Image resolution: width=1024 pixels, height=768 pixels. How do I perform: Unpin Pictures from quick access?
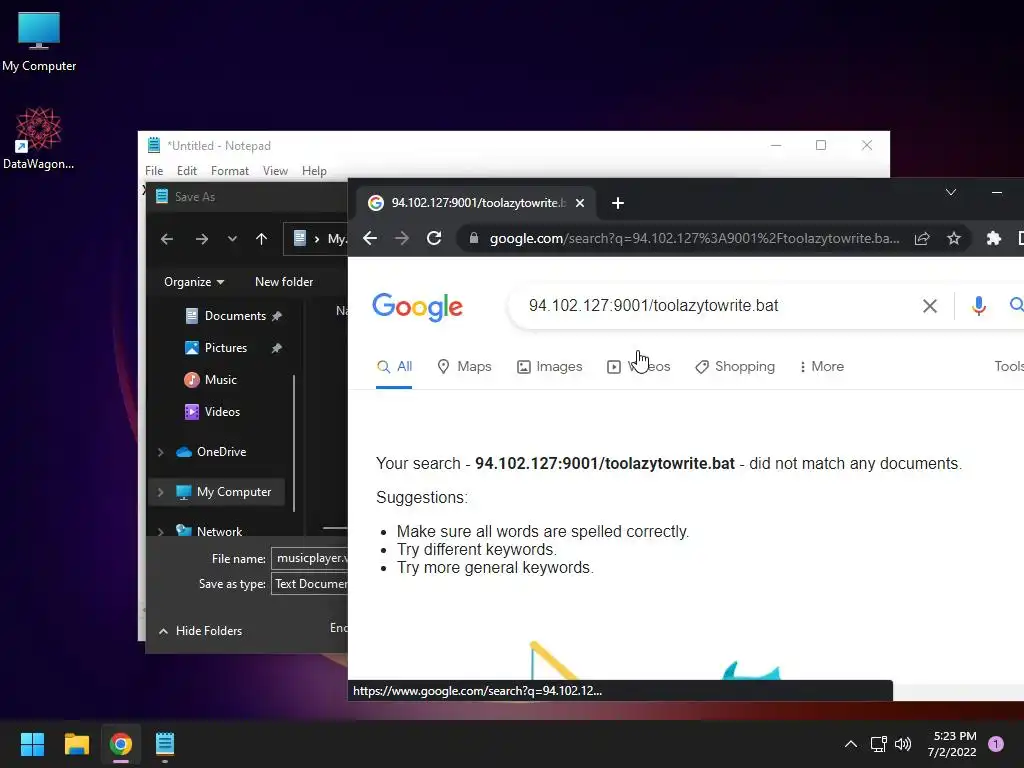point(277,348)
